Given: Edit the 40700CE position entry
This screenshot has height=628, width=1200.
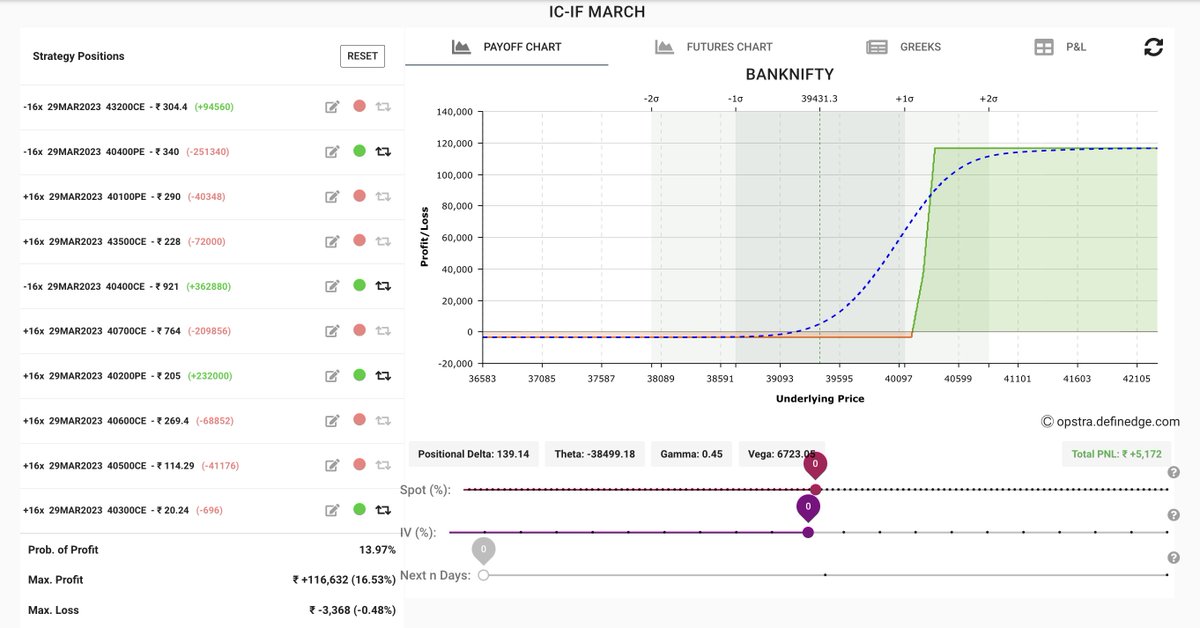Looking at the screenshot, I should pyautogui.click(x=332, y=330).
